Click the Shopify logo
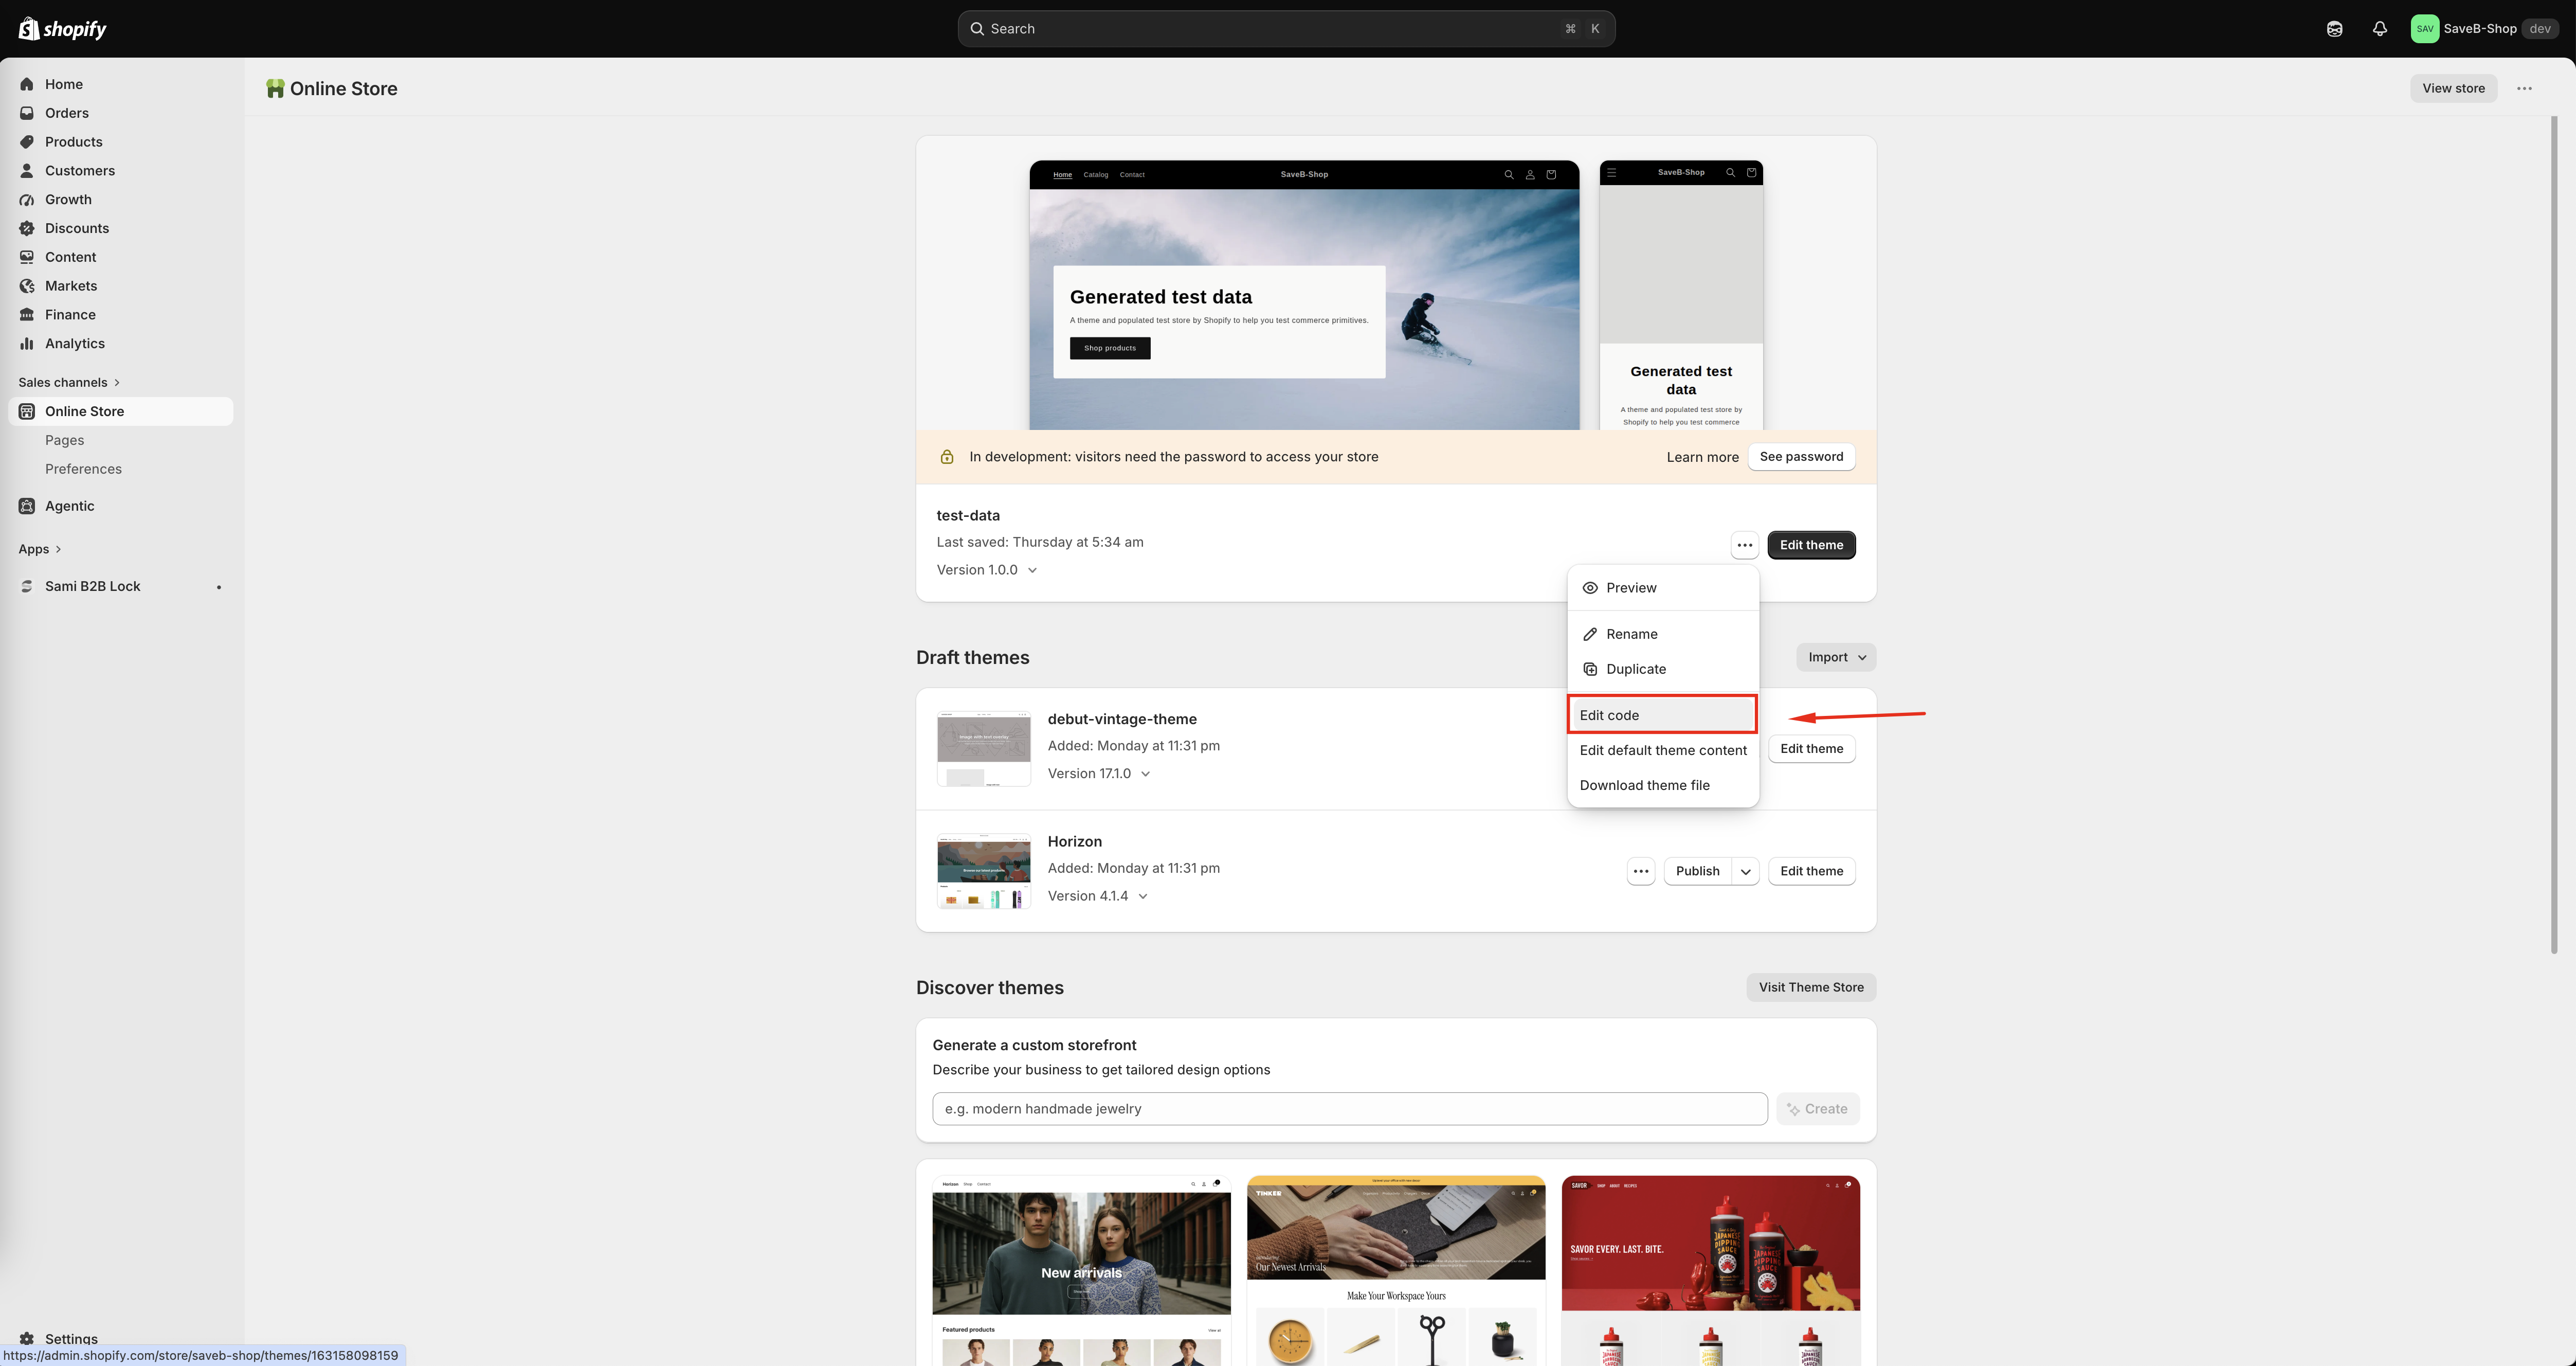 [63, 29]
